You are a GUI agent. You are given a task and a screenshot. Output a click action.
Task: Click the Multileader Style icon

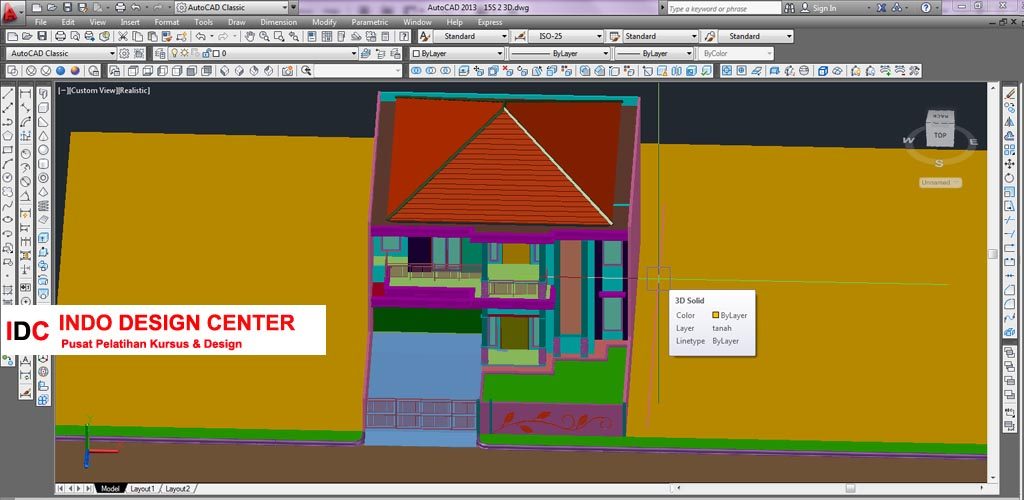click(x=710, y=37)
